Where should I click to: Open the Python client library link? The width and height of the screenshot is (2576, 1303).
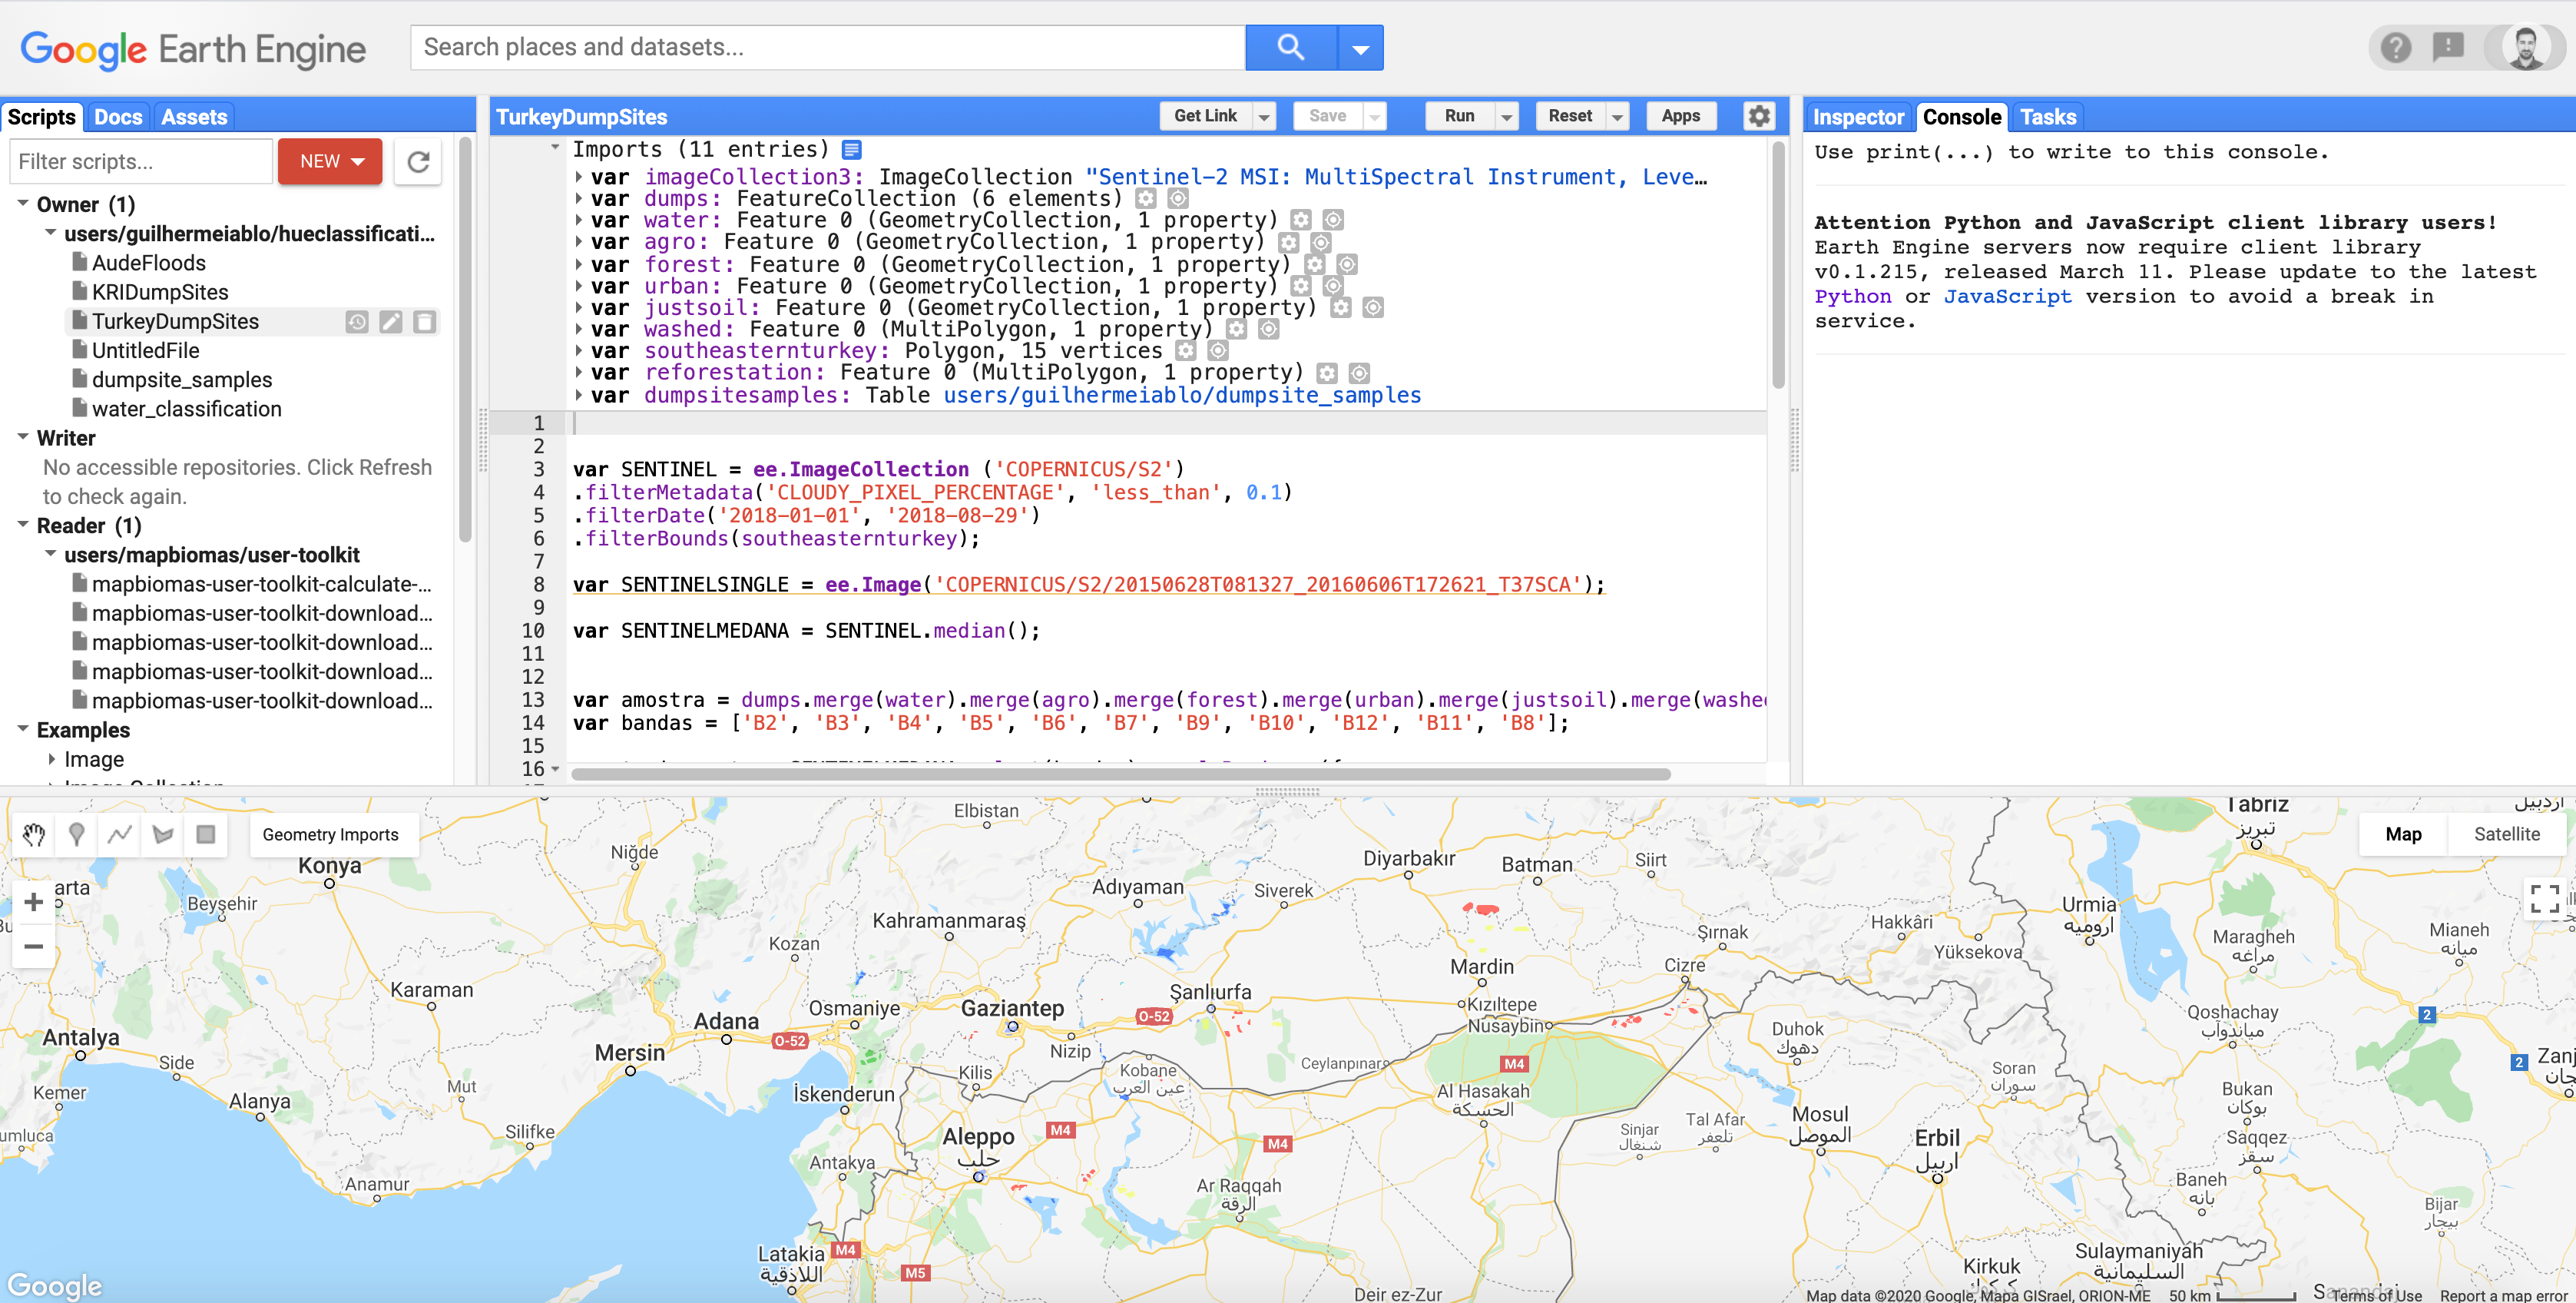pos(1852,296)
